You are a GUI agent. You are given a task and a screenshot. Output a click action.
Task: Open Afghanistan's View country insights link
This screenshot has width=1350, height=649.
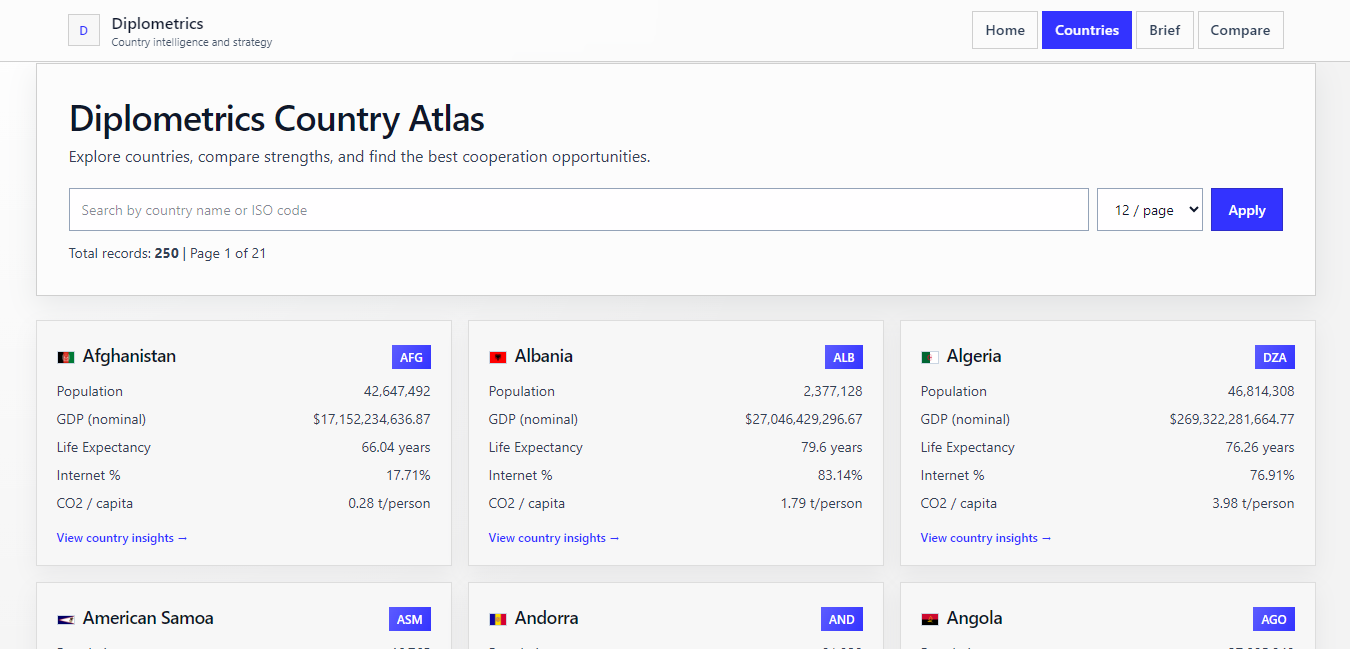(x=122, y=538)
